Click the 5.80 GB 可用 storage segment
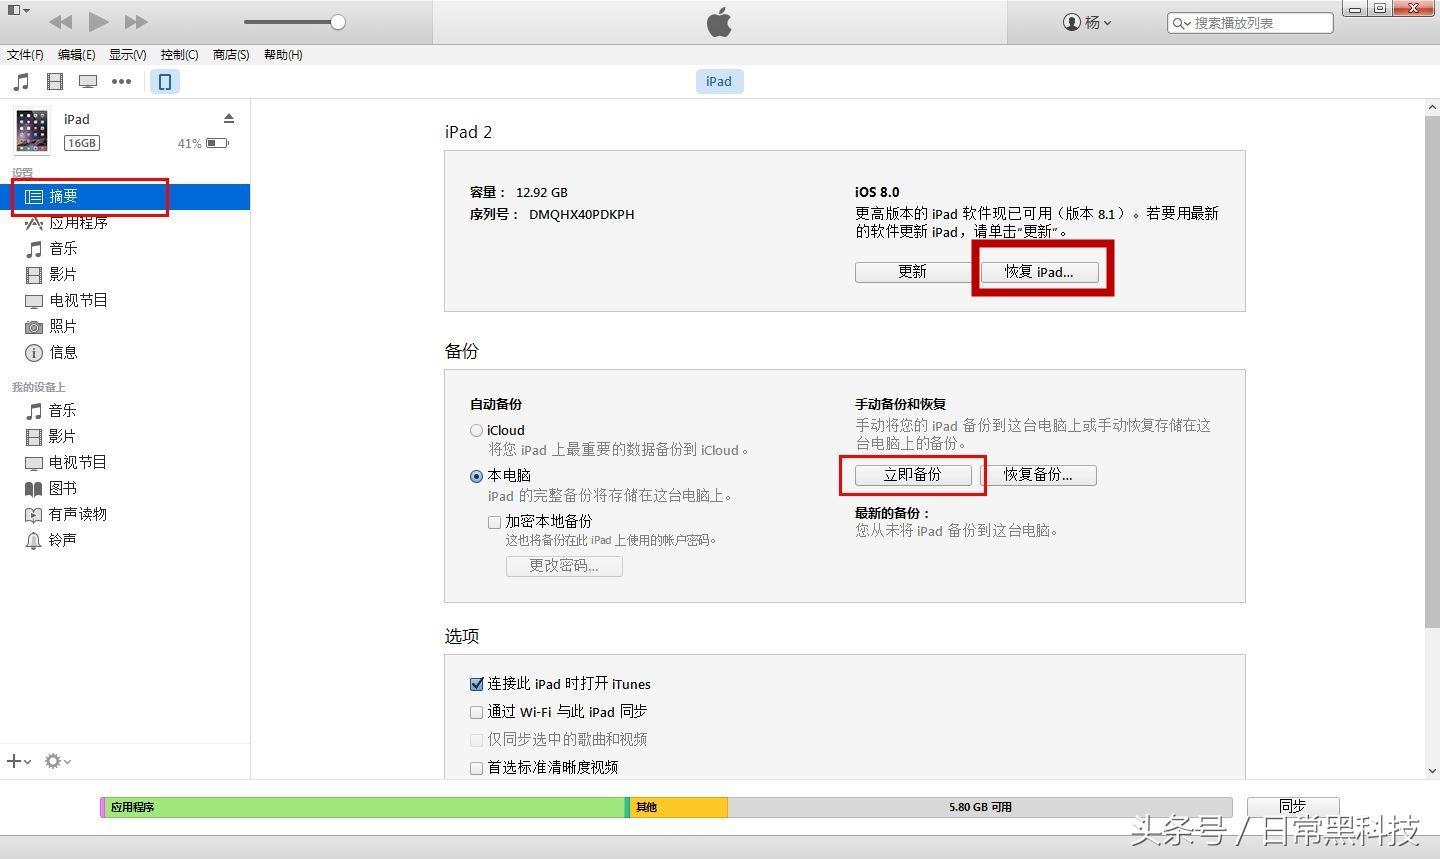Viewport: 1440px width, 859px height. pyautogui.click(x=980, y=807)
